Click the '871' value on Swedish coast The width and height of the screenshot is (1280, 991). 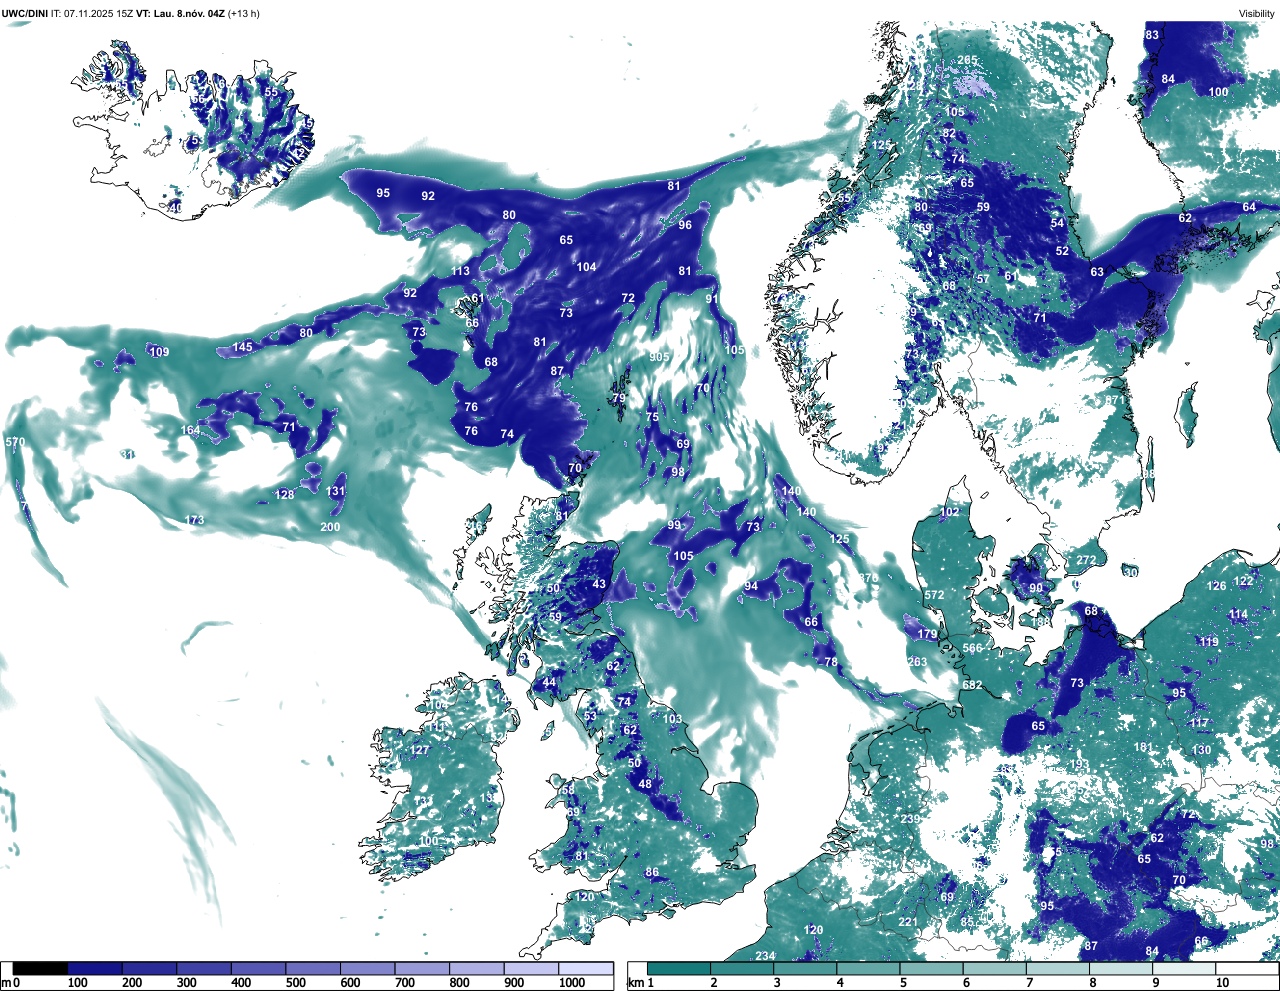pyautogui.click(x=1115, y=400)
